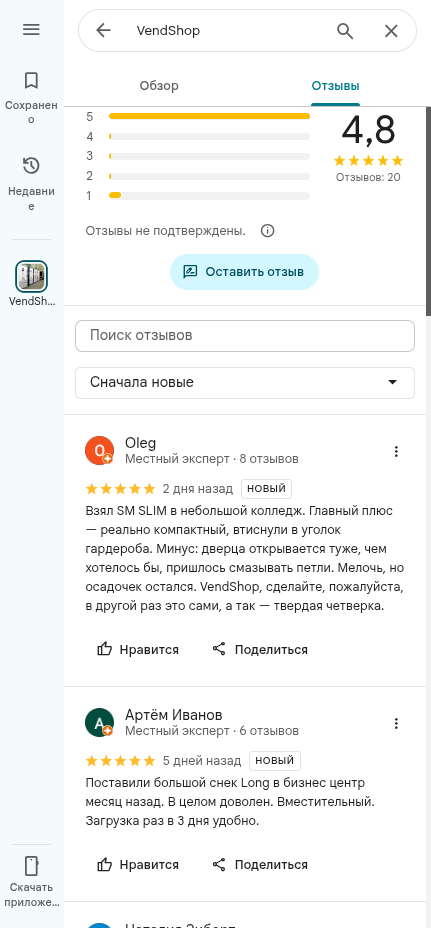Filter reviews by 3-star rating bar
Screen dimensions: 431x928
(198, 156)
